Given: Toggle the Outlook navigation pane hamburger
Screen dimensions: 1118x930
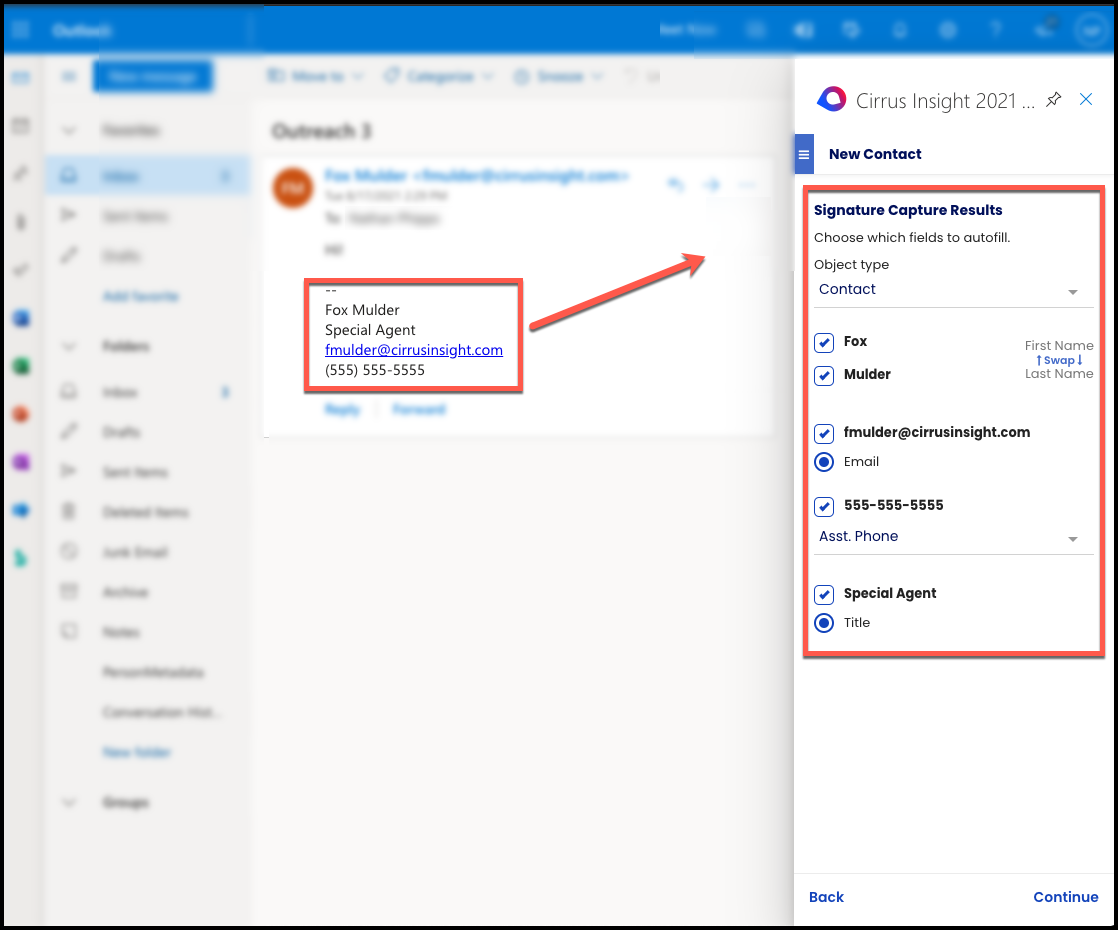Looking at the screenshot, I should click(68, 76).
